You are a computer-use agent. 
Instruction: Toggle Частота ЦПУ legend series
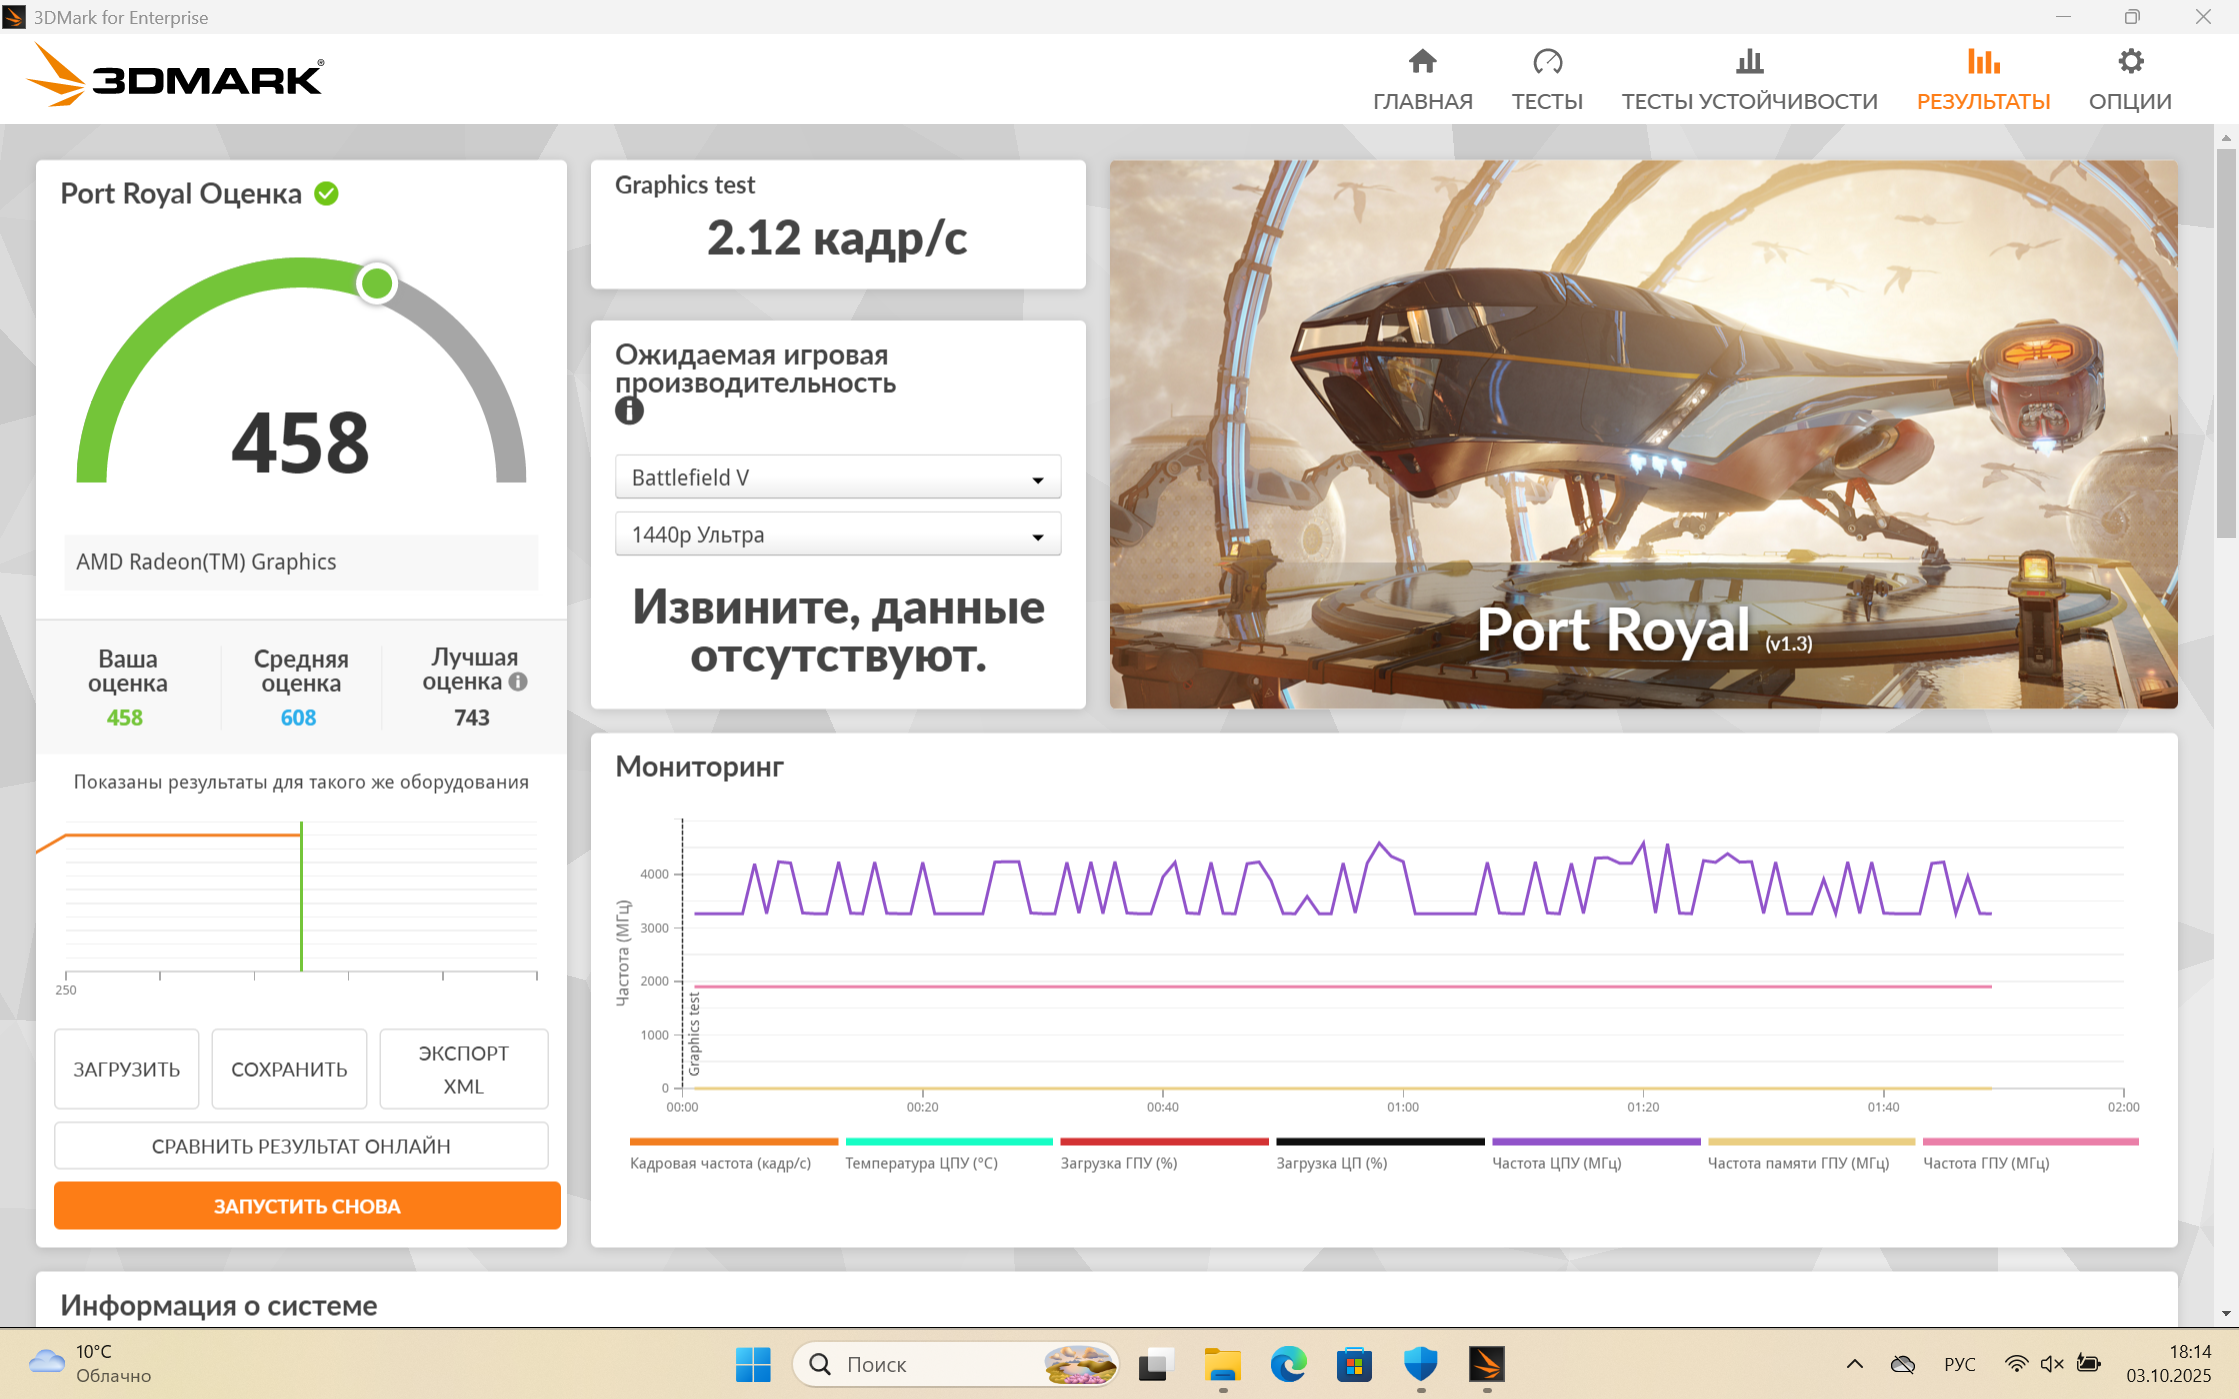click(x=1556, y=1163)
